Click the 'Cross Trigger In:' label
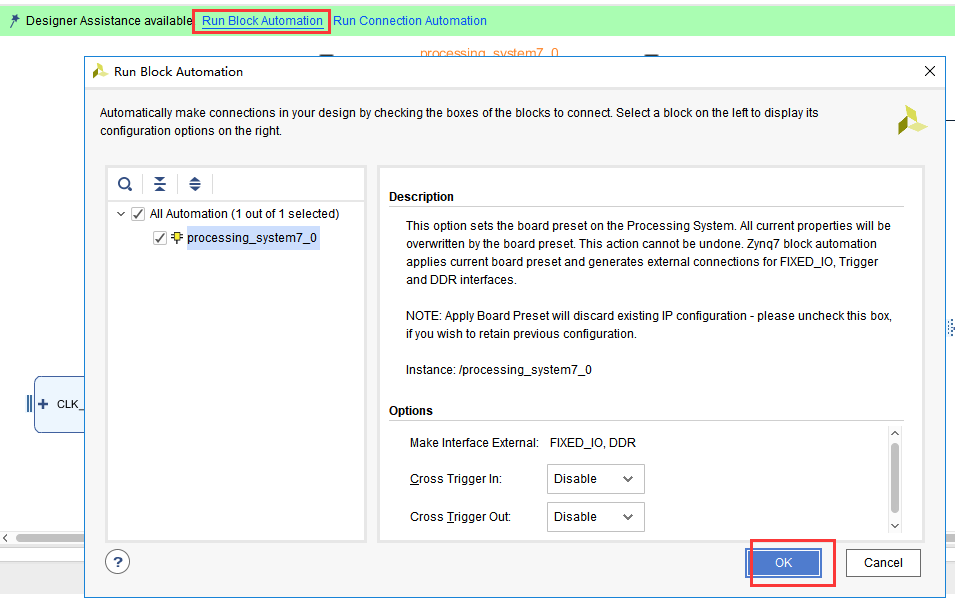Image resolution: width=955 pixels, height=604 pixels. 456,479
